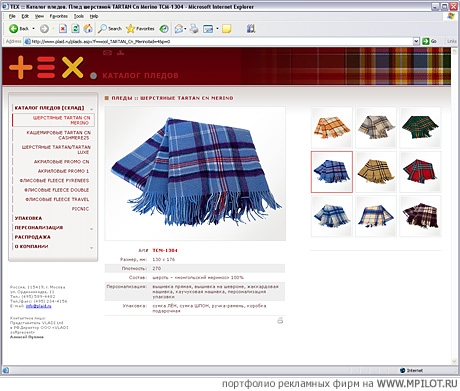Select Флисовые Fleece Pyrenees category

click(x=54, y=180)
